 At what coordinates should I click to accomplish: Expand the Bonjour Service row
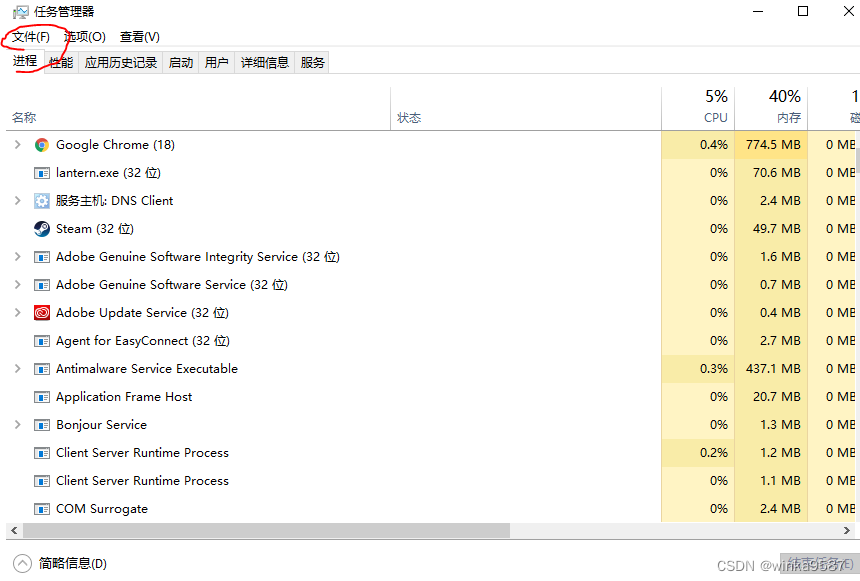18,425
